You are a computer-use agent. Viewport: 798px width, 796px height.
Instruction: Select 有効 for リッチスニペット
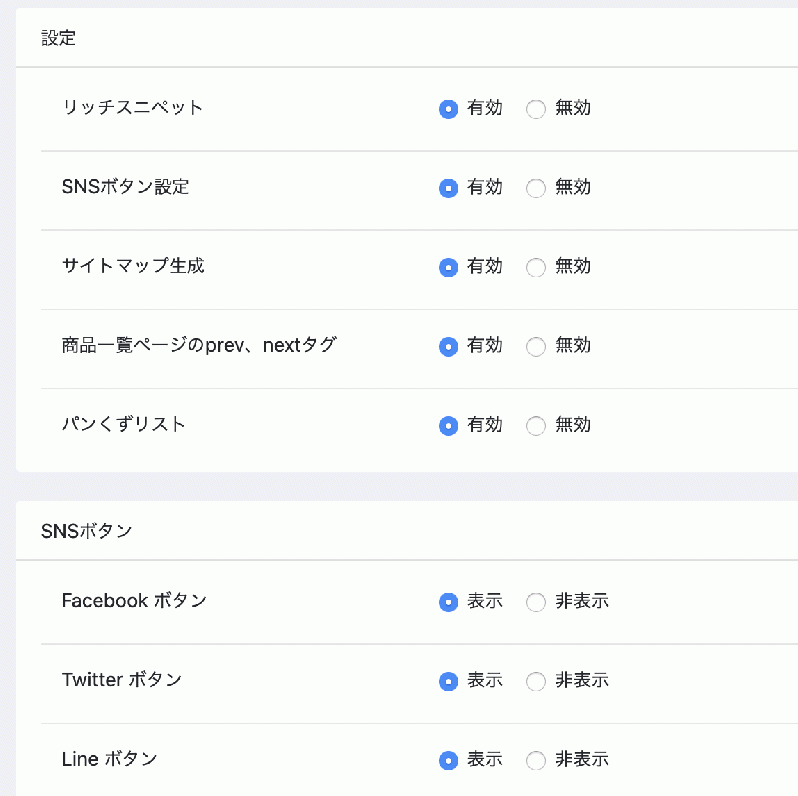[448, 109]
